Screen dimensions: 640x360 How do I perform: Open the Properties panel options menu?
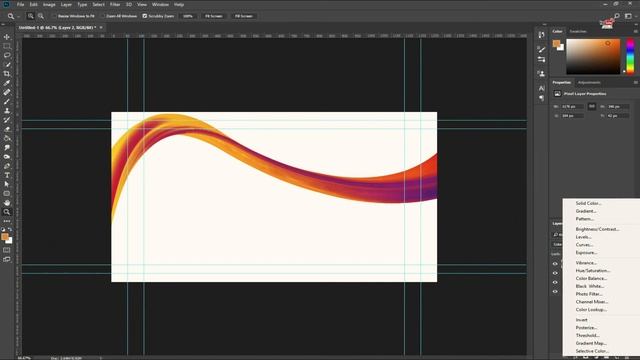tap(636, 82)
